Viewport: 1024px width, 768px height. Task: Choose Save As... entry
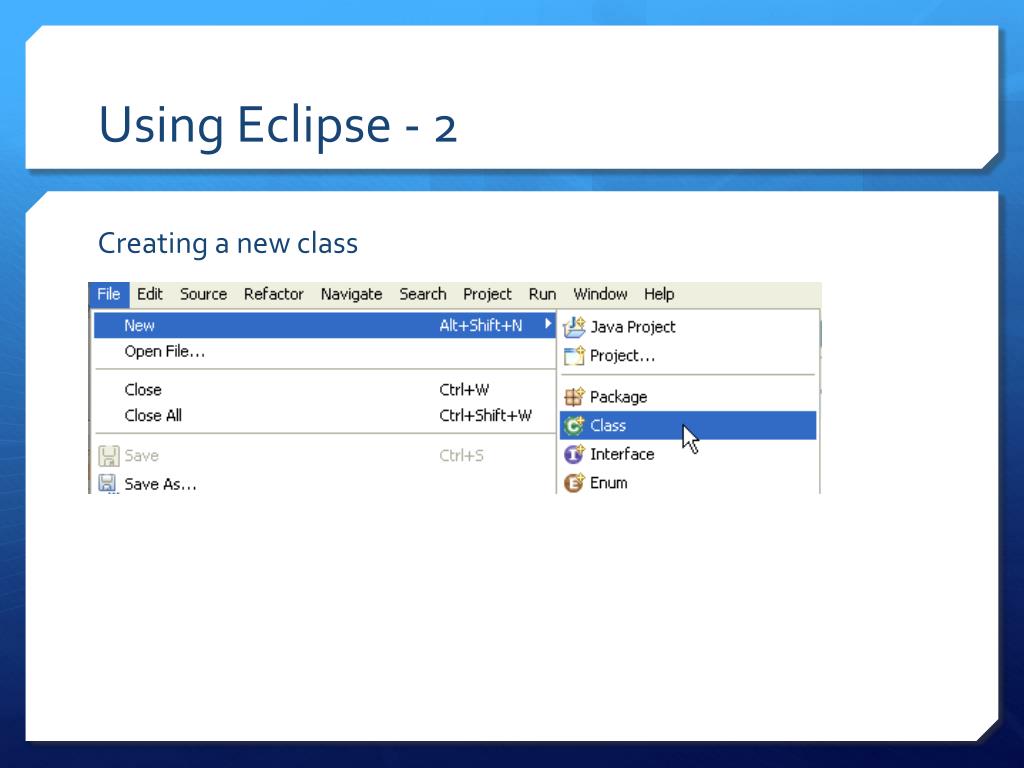tap(325, 484)
